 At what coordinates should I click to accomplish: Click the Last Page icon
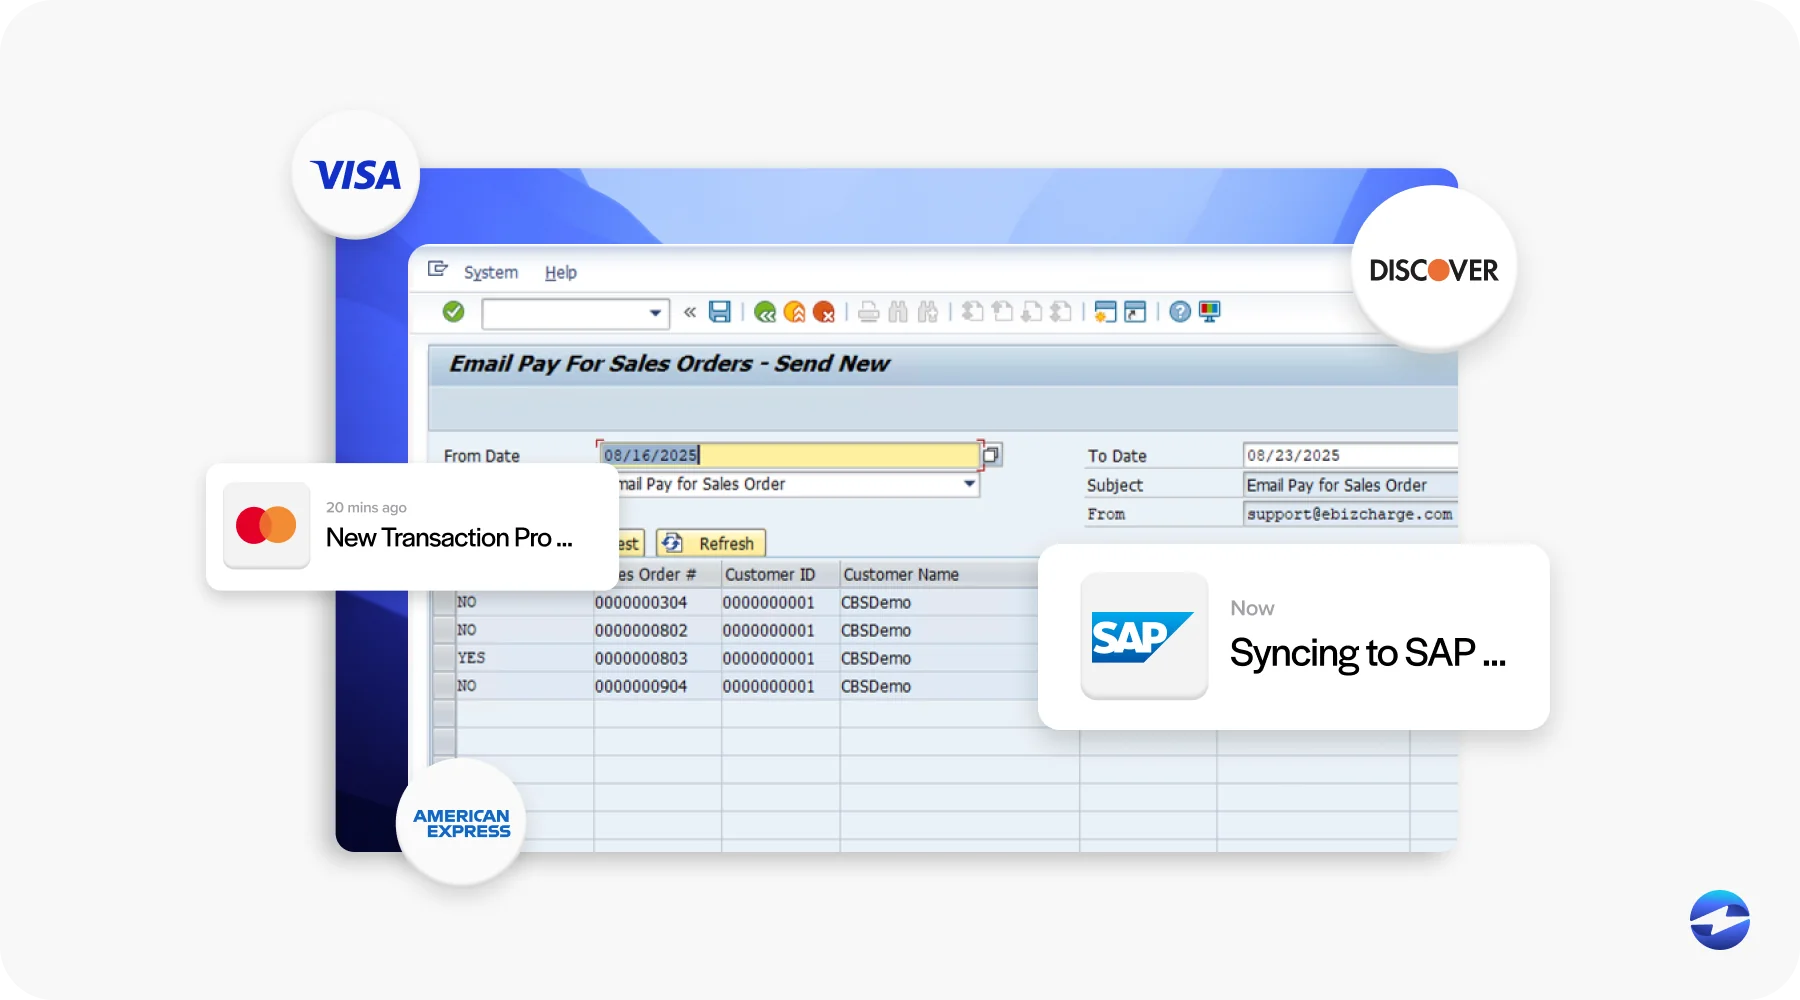pyautogui.click(x=1061, y=312)
